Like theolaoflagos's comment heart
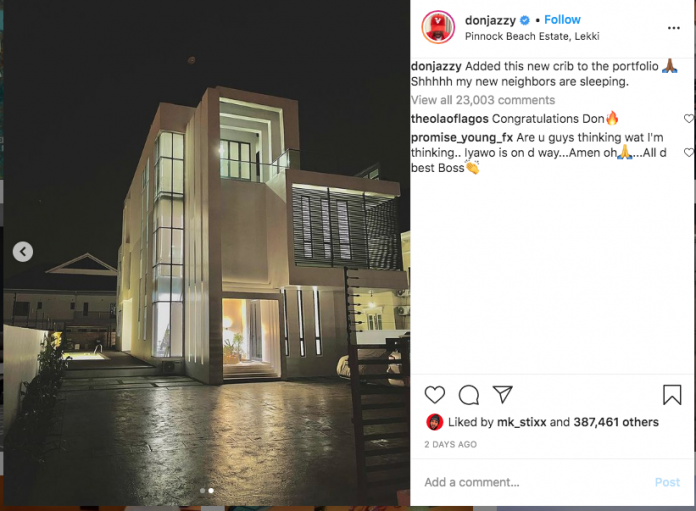696x511 pixels. pos(689,119)
